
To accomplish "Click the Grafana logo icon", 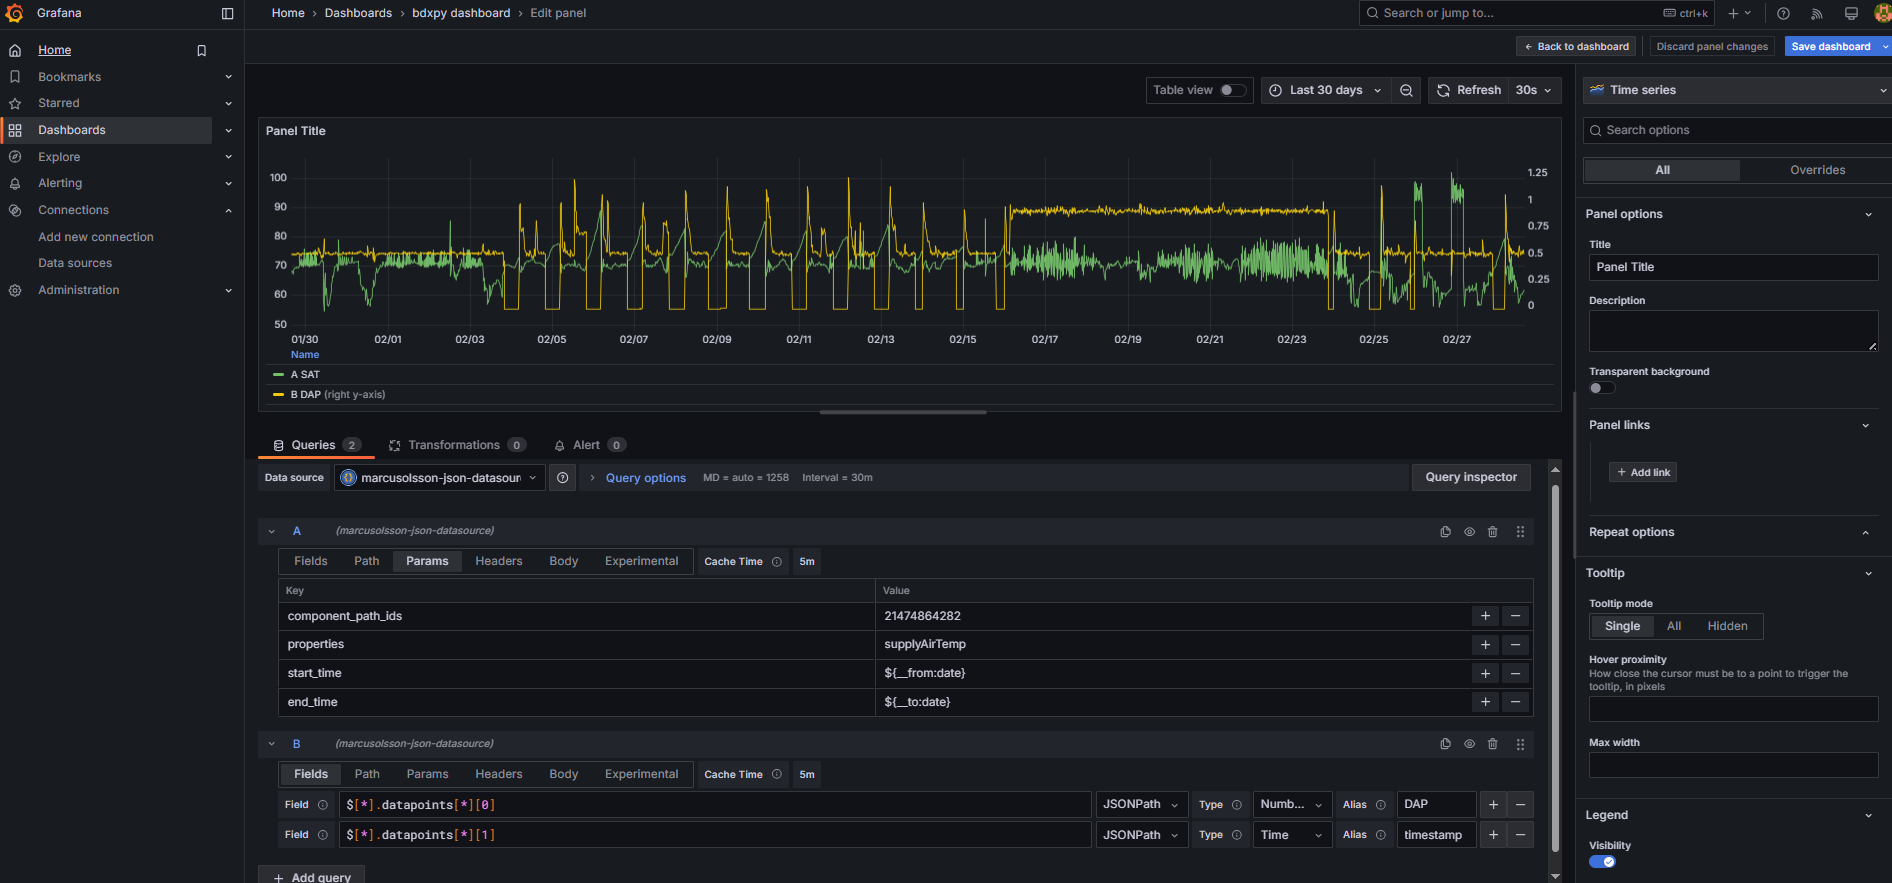I will coord(14,13).
